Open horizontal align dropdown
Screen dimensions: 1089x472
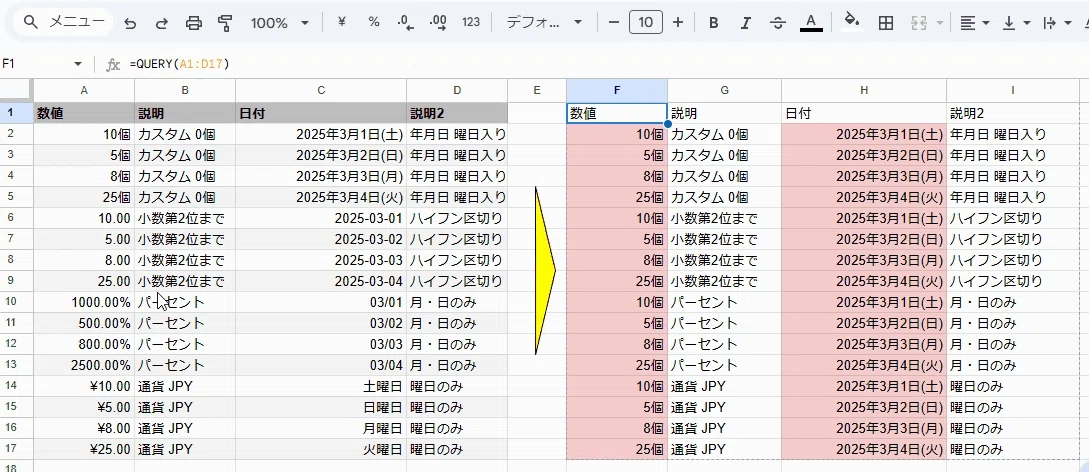974,23
